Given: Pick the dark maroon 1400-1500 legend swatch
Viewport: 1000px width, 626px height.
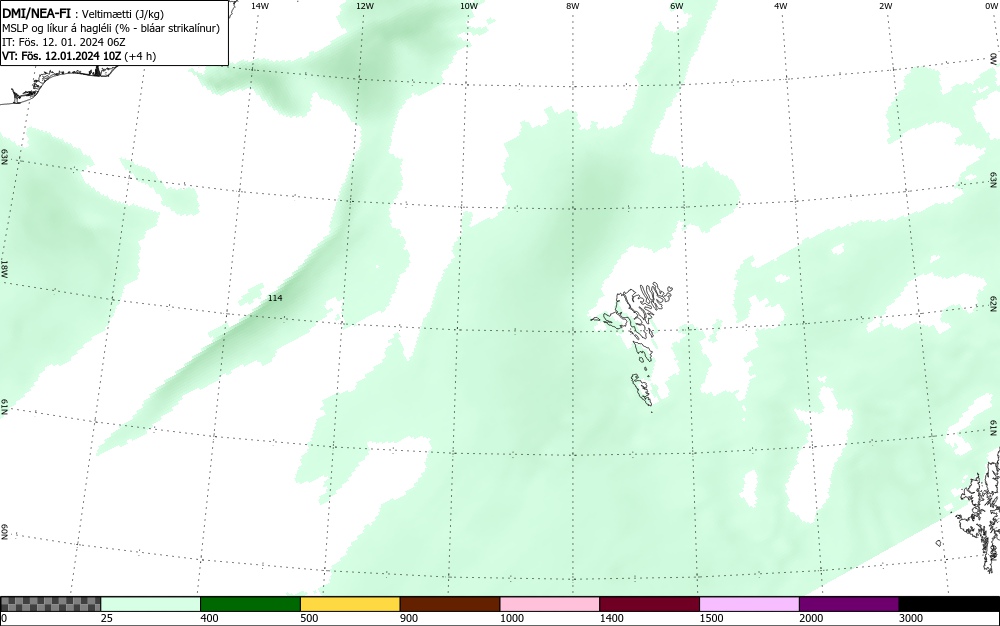Looking at the screenshot, I should (x=649, y=604).
